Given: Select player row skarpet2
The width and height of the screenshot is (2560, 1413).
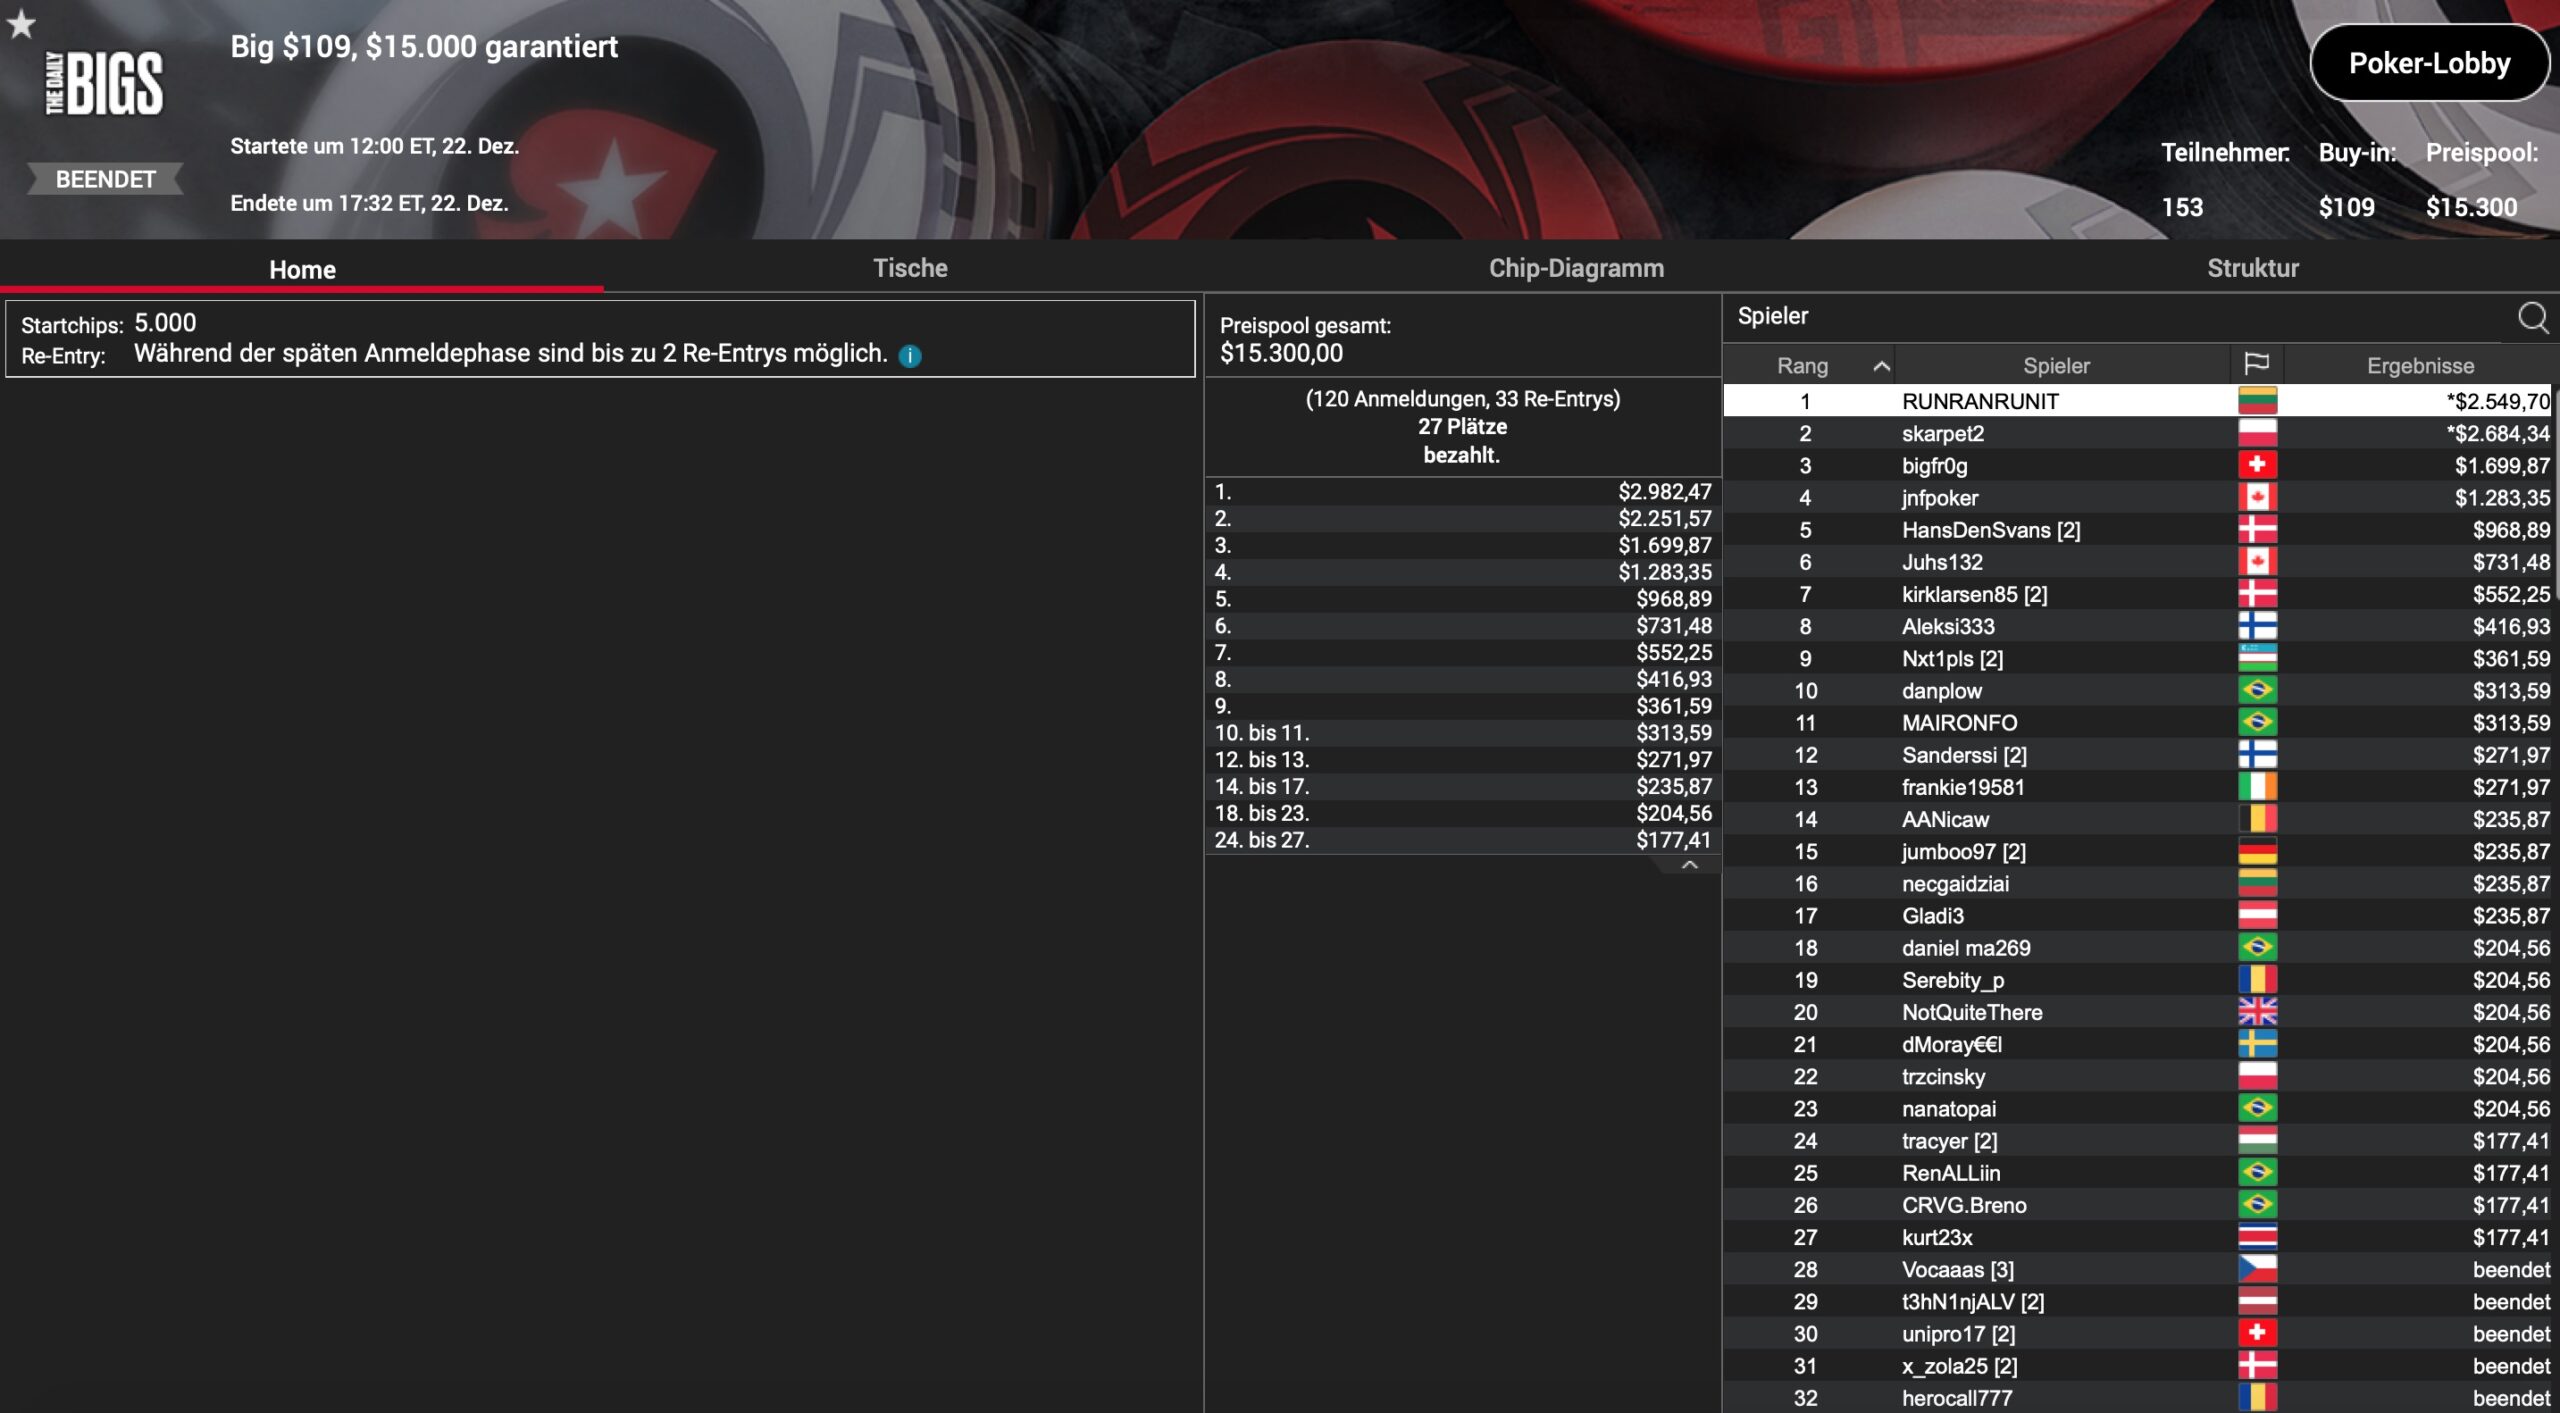Looking at the screenshot, I should [x=2137, y=434].
